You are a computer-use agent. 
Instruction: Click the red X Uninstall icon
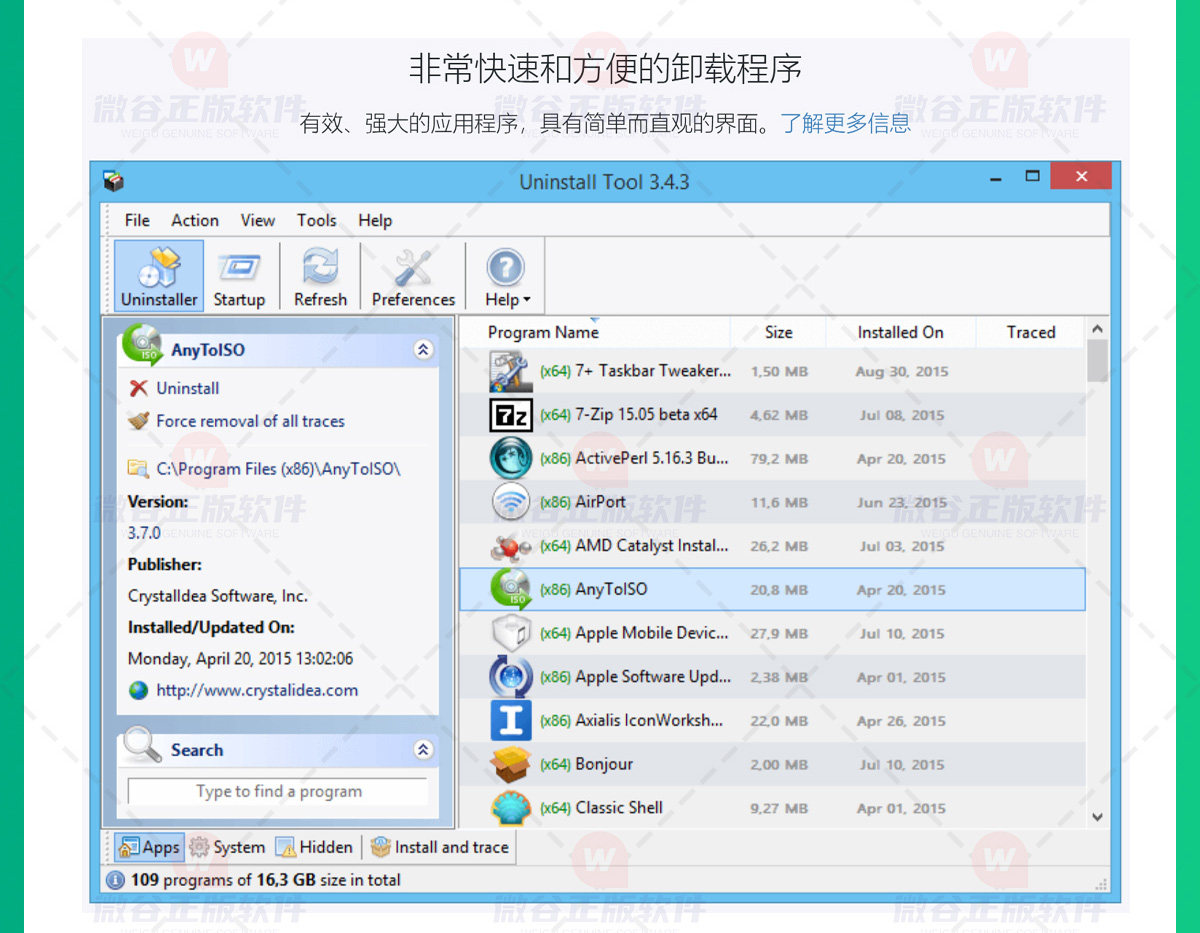coord(138,388)
